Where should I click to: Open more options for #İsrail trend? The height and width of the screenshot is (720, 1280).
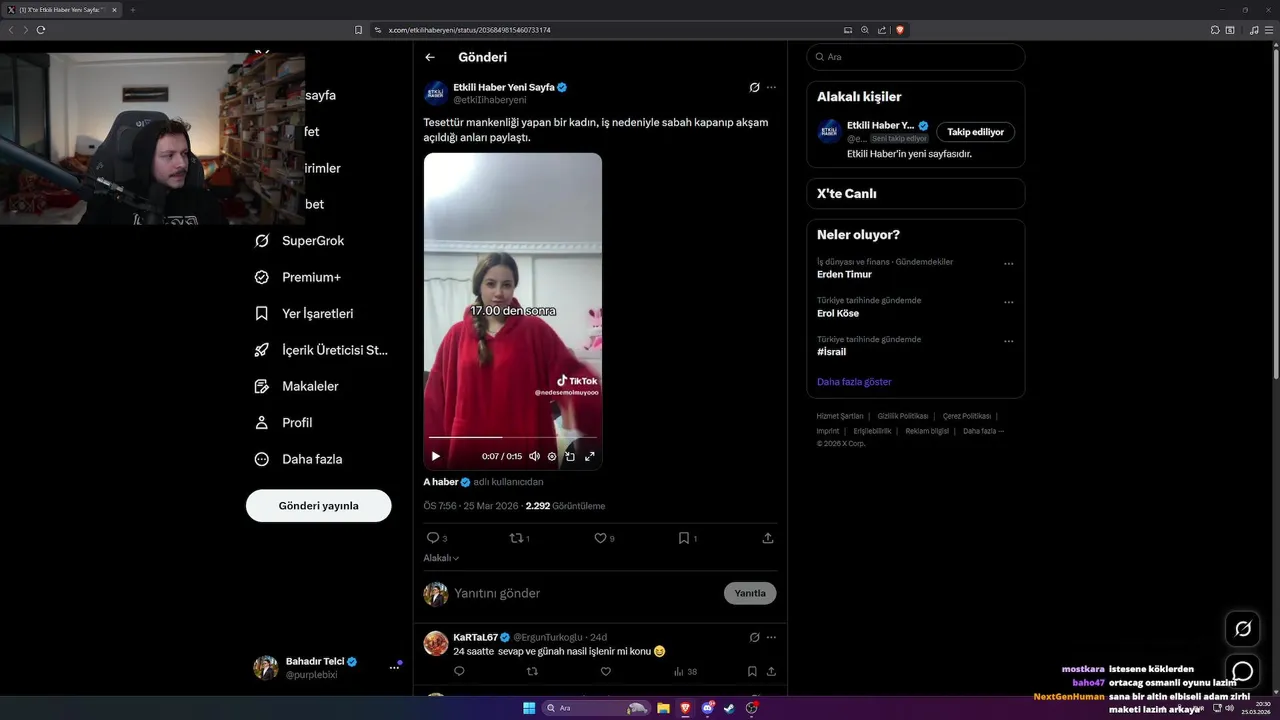tap(1008, 341)
